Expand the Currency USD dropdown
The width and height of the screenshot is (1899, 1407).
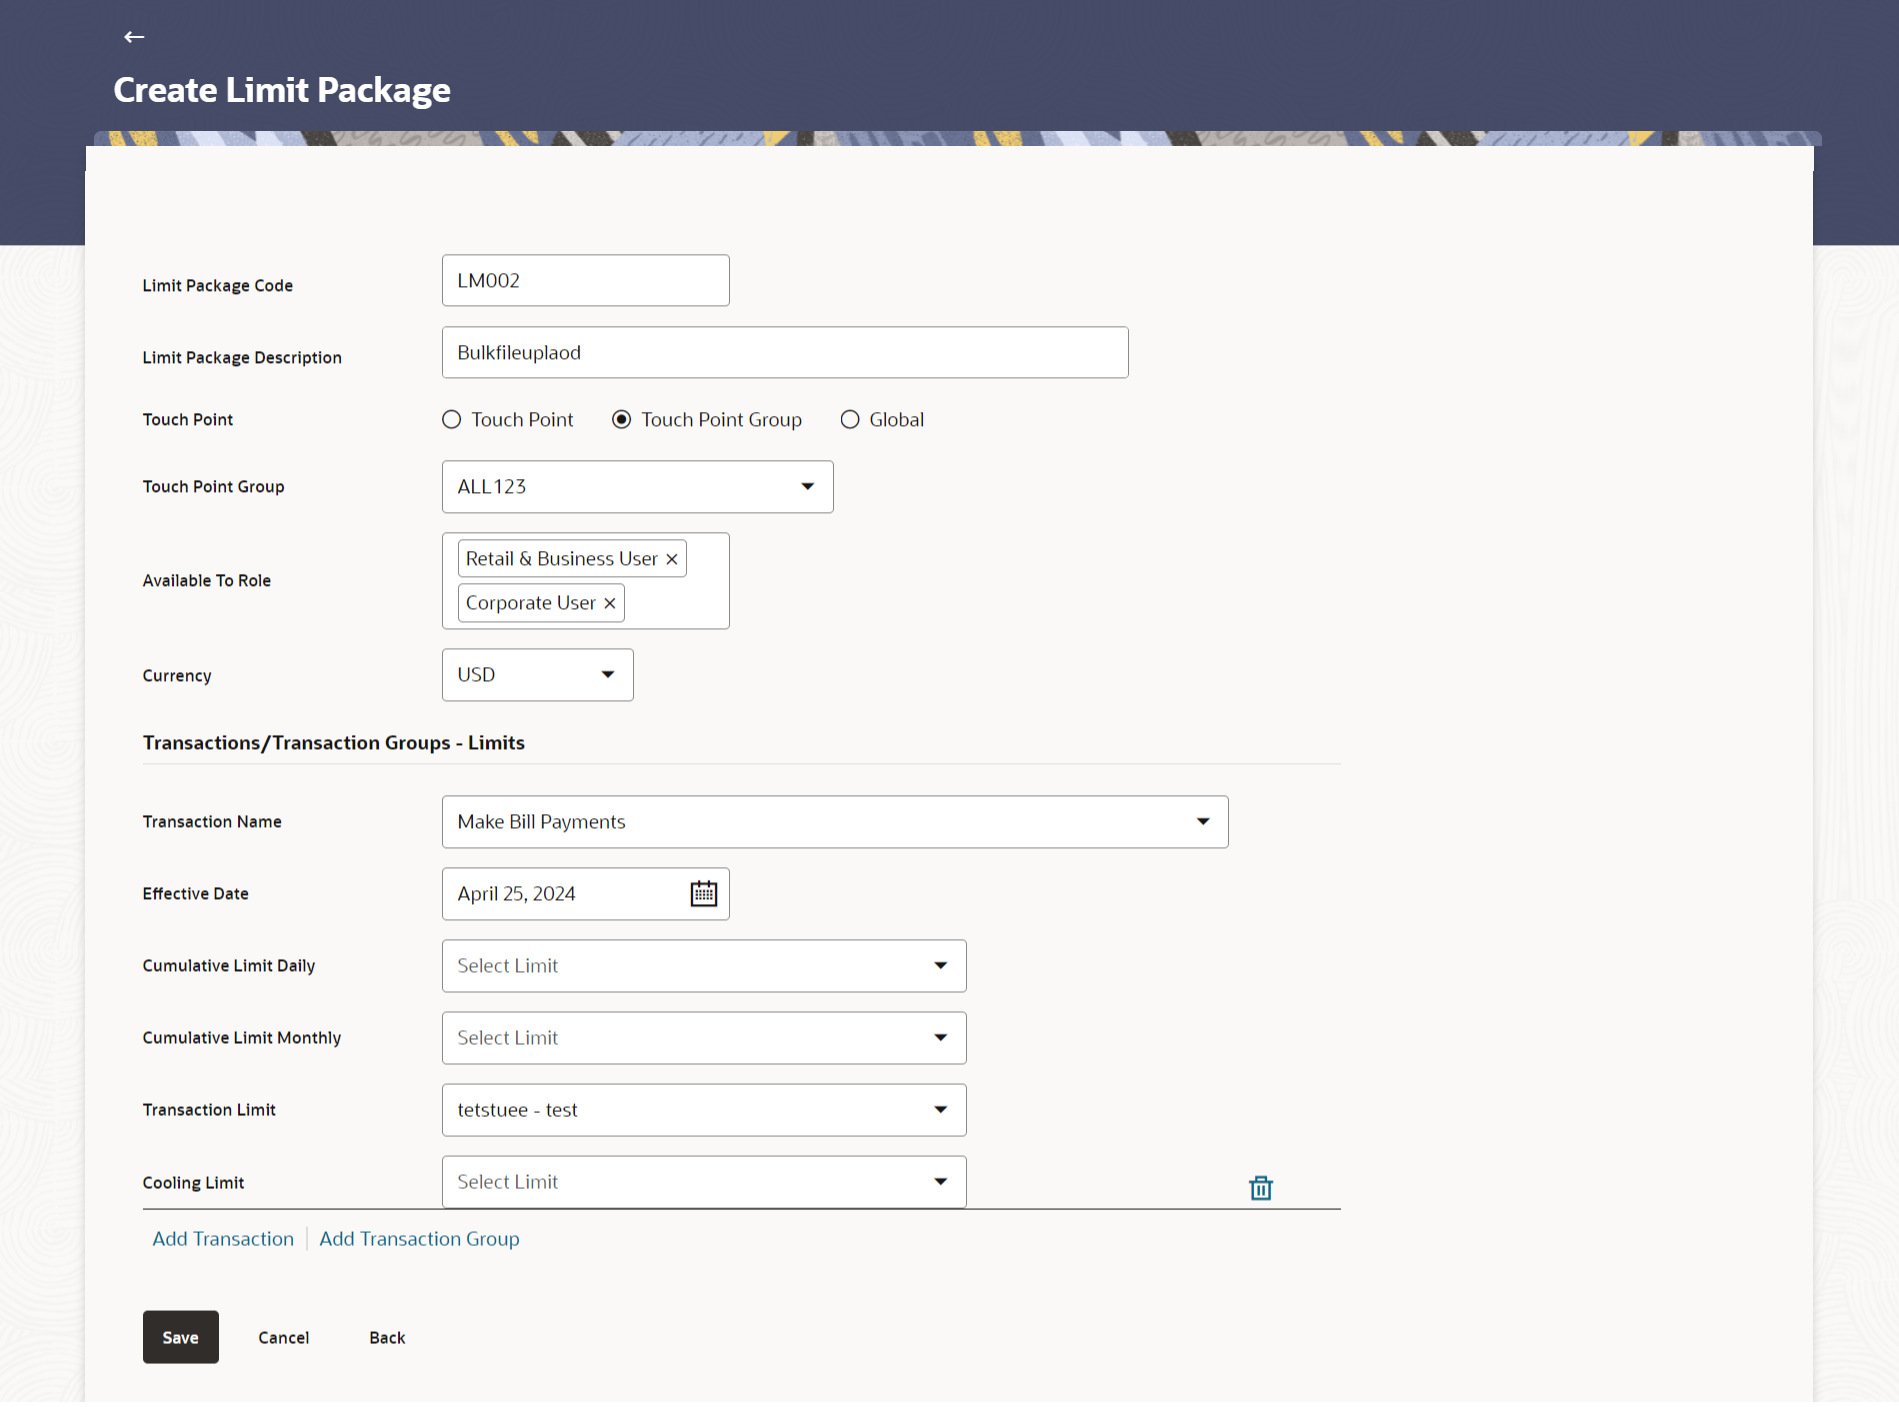[538, 675]
